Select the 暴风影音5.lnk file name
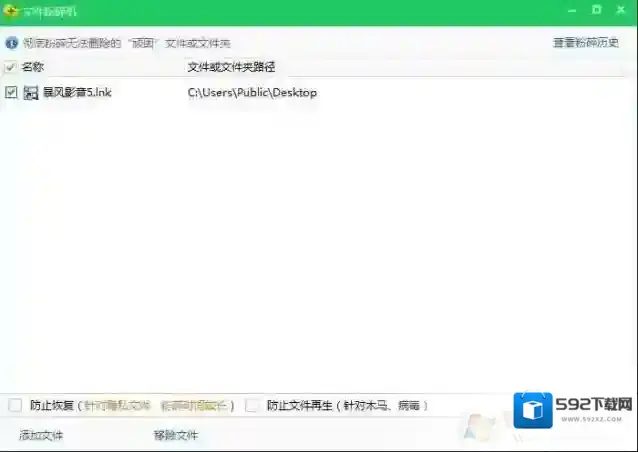 point(76,93)
